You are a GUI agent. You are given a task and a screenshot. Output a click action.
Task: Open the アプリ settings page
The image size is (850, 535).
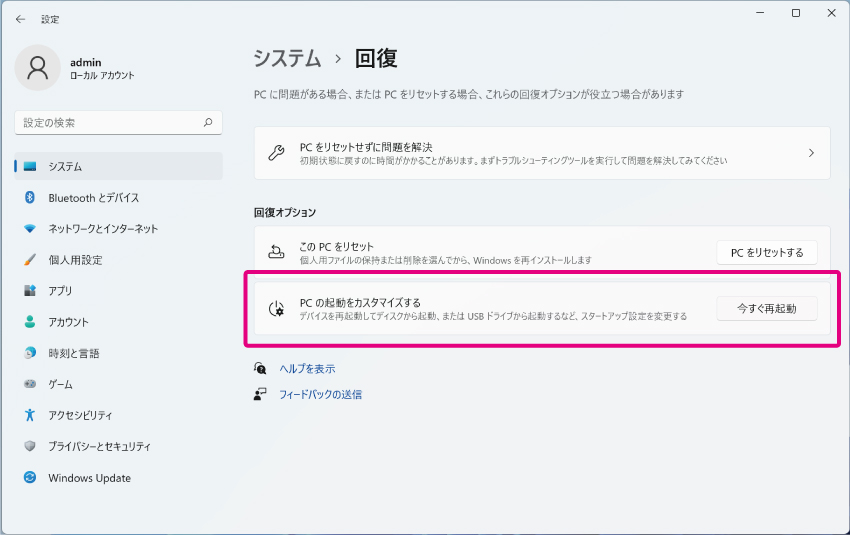point(118,291)
